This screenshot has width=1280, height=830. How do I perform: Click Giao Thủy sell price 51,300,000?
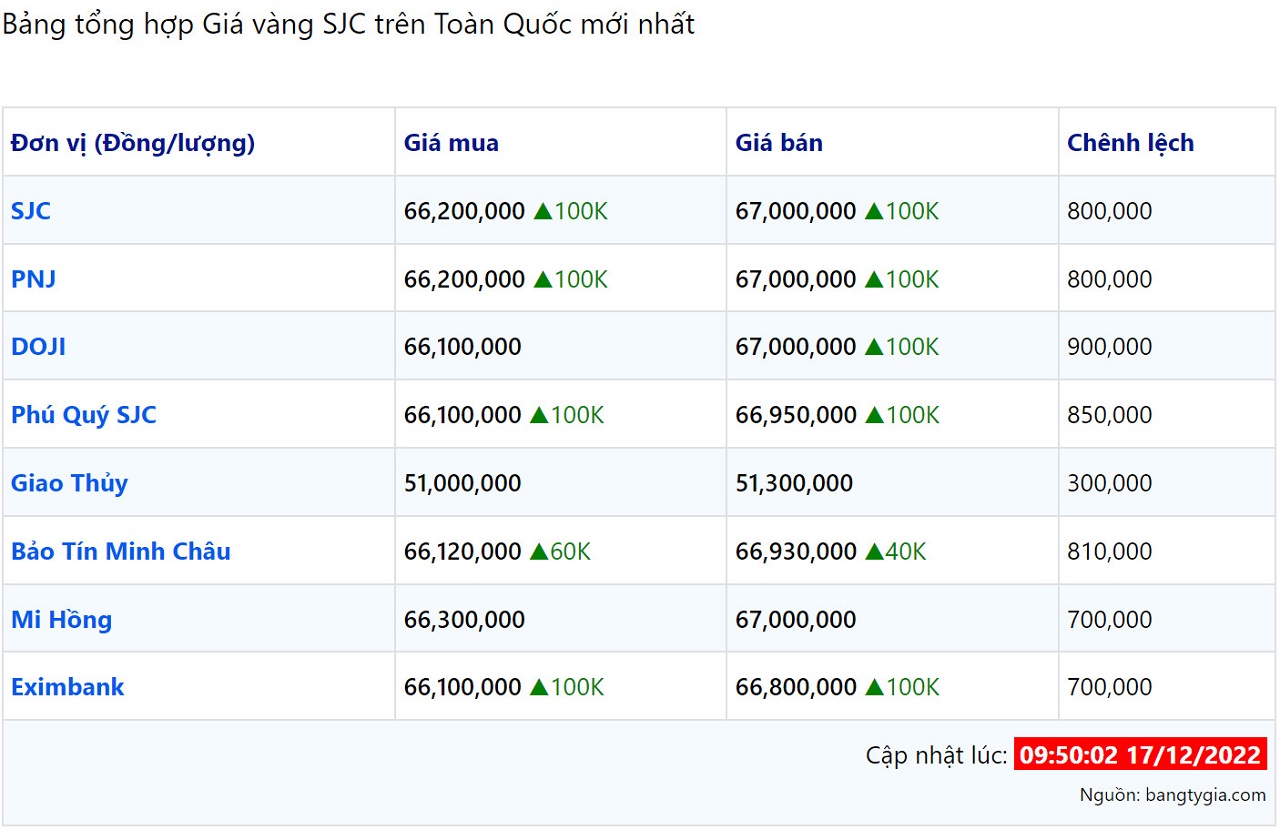(x=794, y=483)
